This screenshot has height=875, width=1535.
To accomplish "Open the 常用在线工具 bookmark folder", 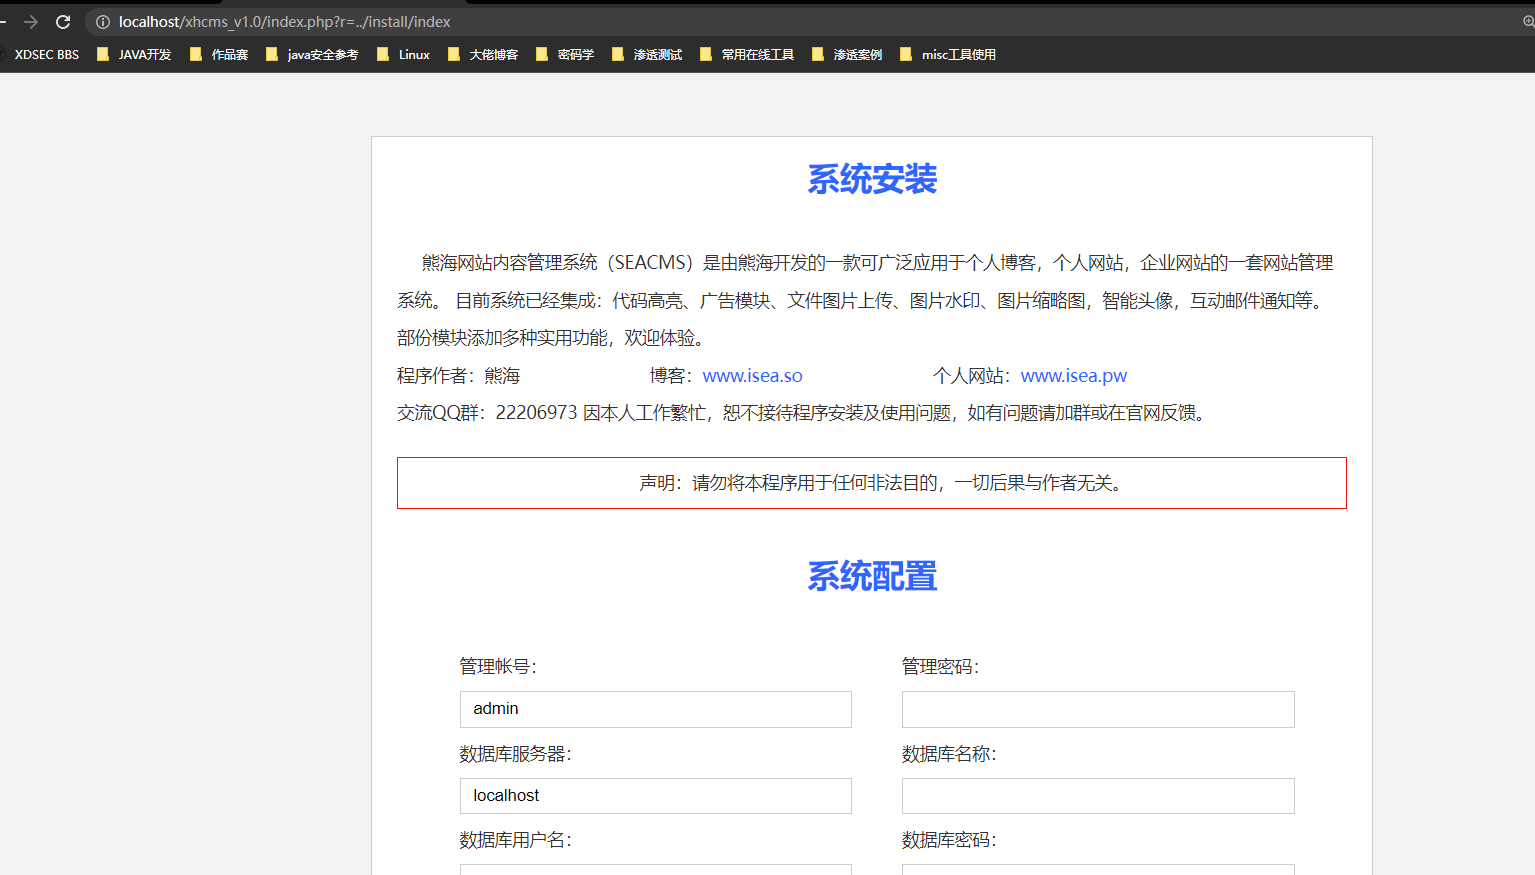I will pyautogui.click(x=747, y=55).
